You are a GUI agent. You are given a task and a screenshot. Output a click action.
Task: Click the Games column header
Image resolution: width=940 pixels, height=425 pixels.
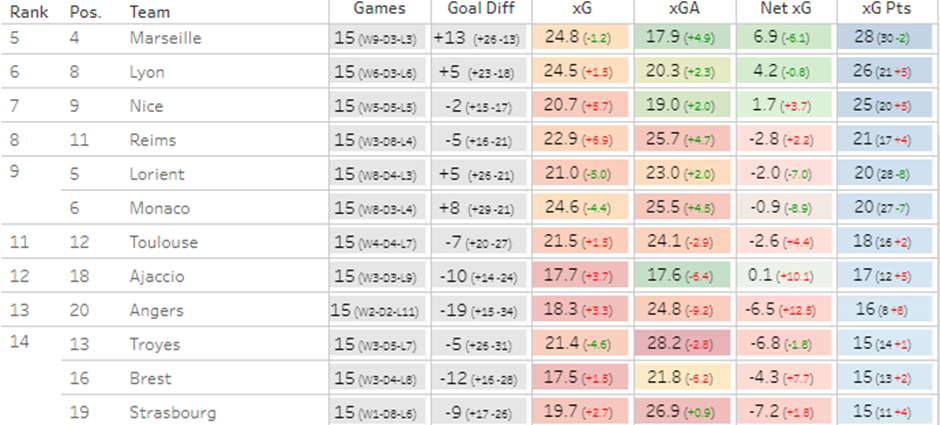pos(380,9)
